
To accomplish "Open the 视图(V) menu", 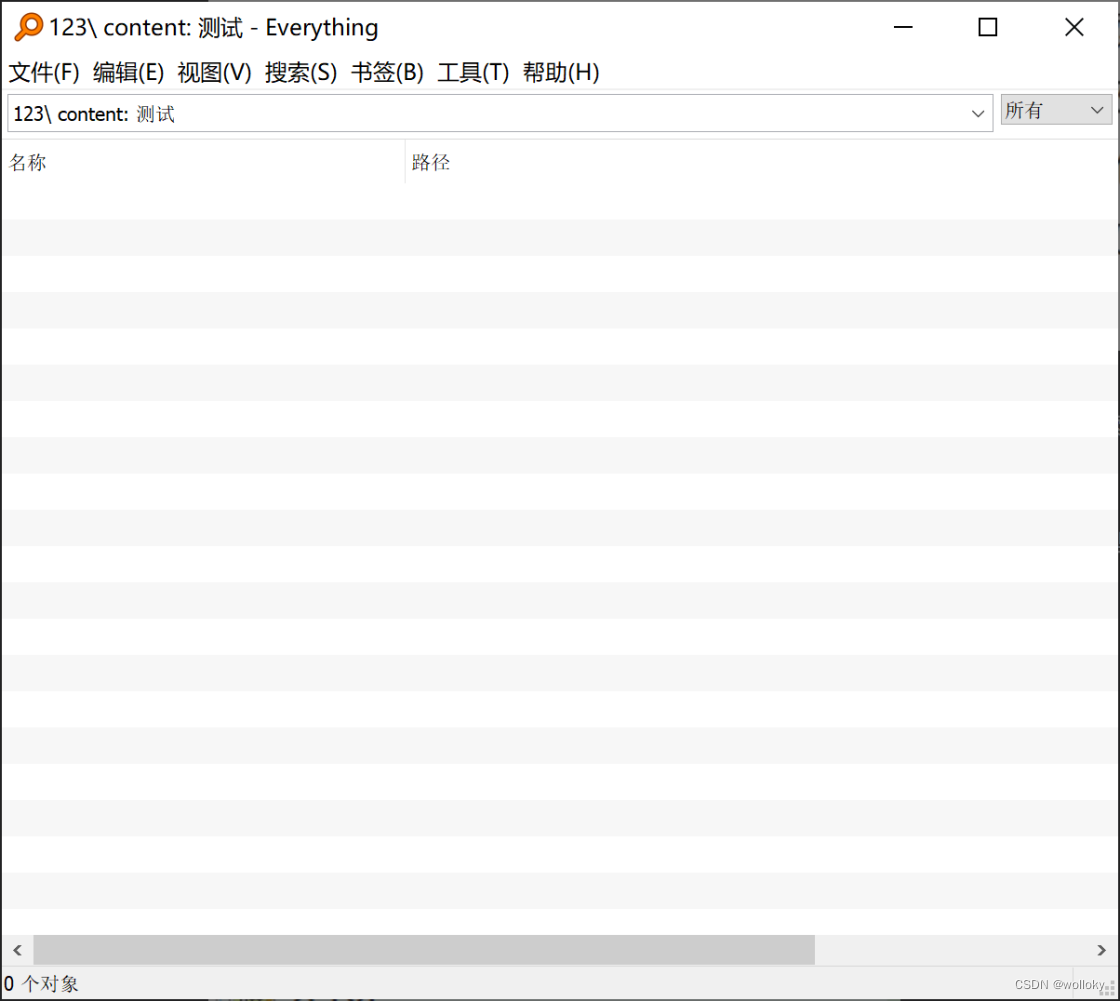I will click(x=214, y=72).
